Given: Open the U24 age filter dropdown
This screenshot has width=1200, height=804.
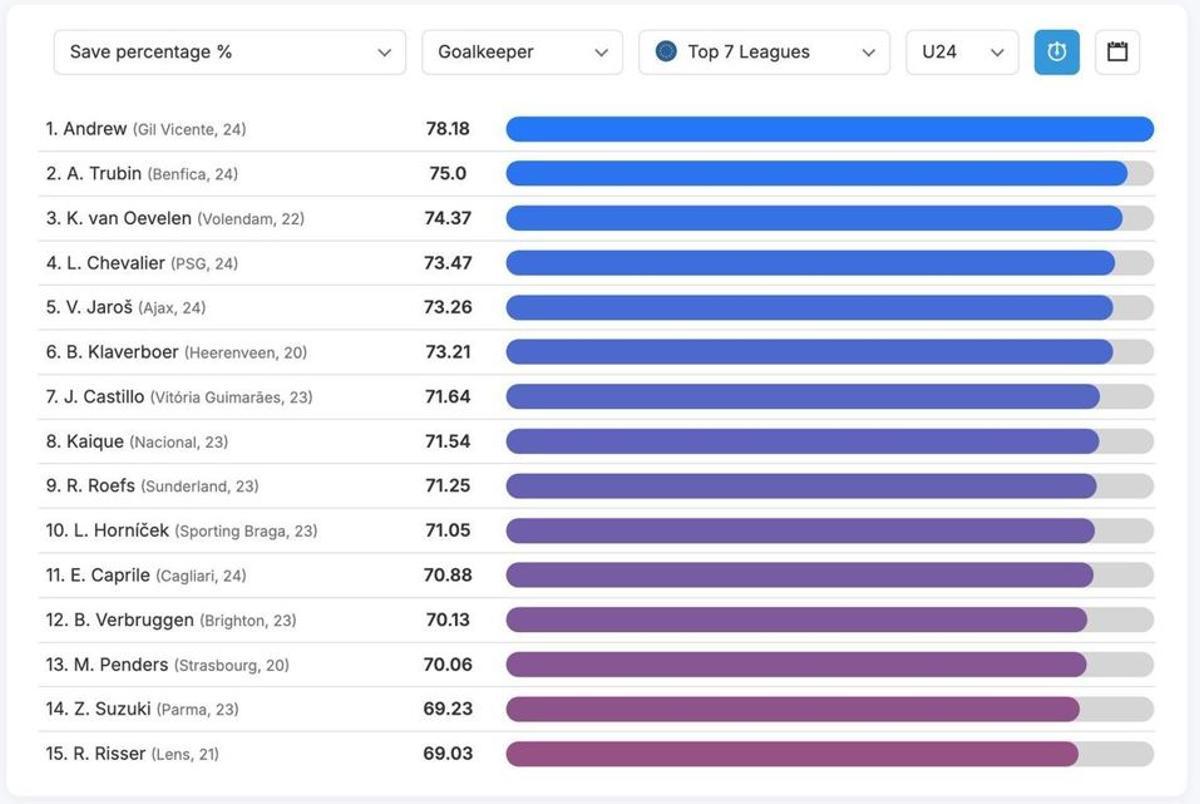Looking at the screenshot, I should (x=962, y=52).
